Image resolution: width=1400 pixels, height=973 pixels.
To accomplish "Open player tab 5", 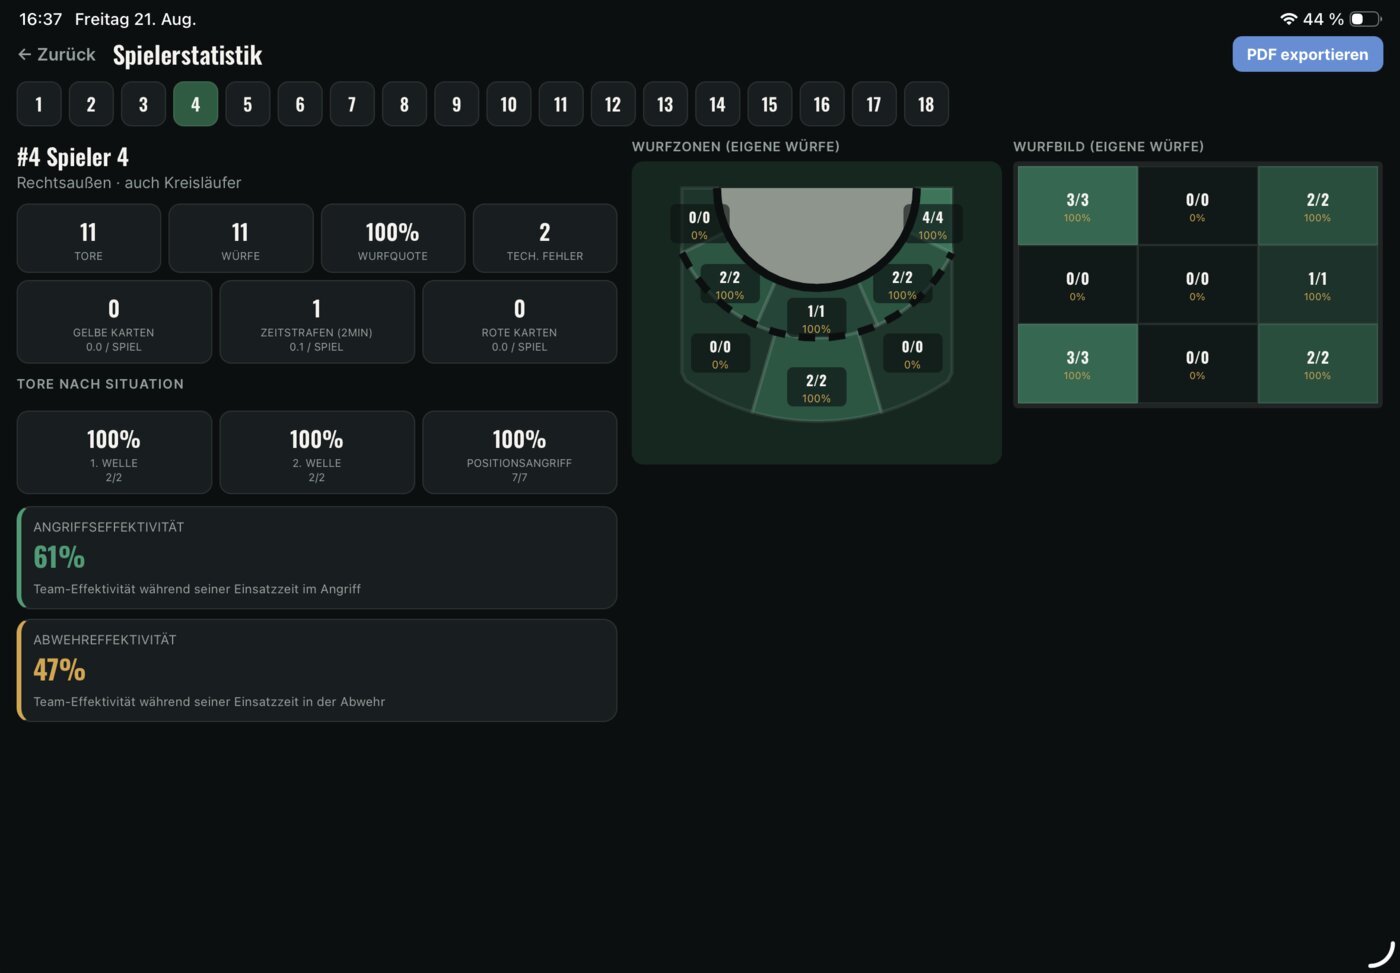I will (x=248, y=104).
